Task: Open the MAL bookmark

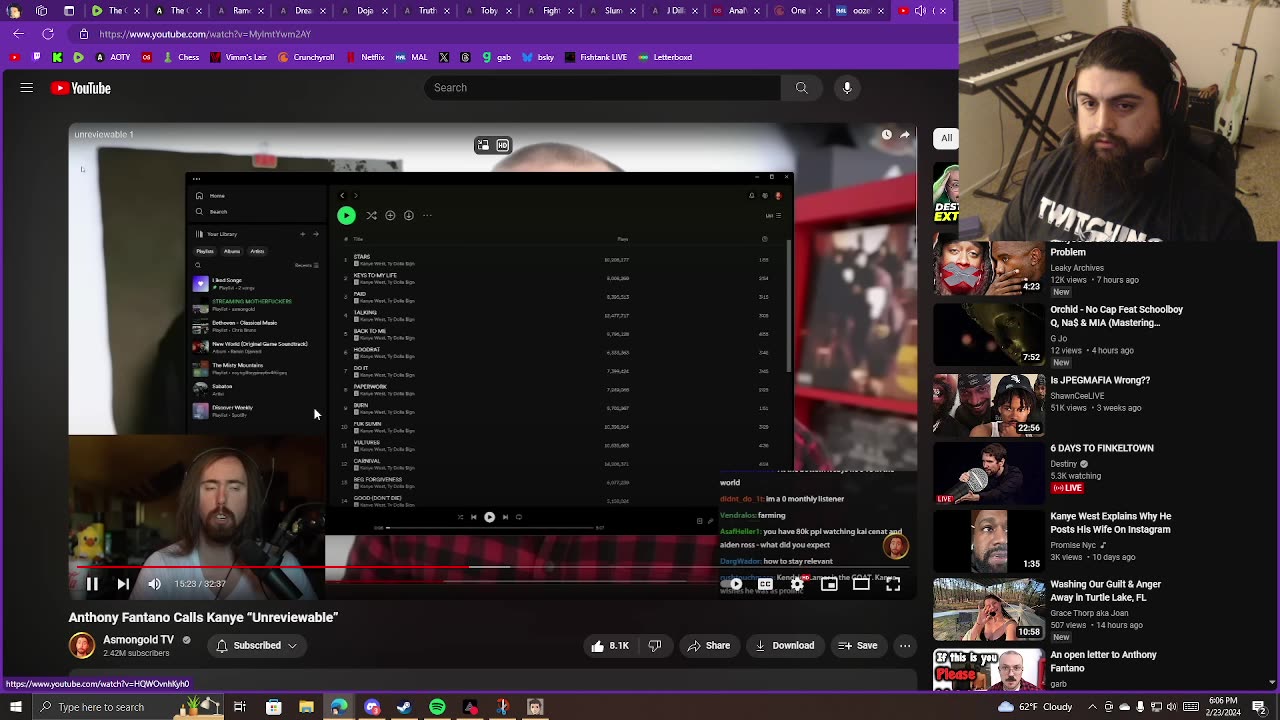Action: click(x=412, y=57)
